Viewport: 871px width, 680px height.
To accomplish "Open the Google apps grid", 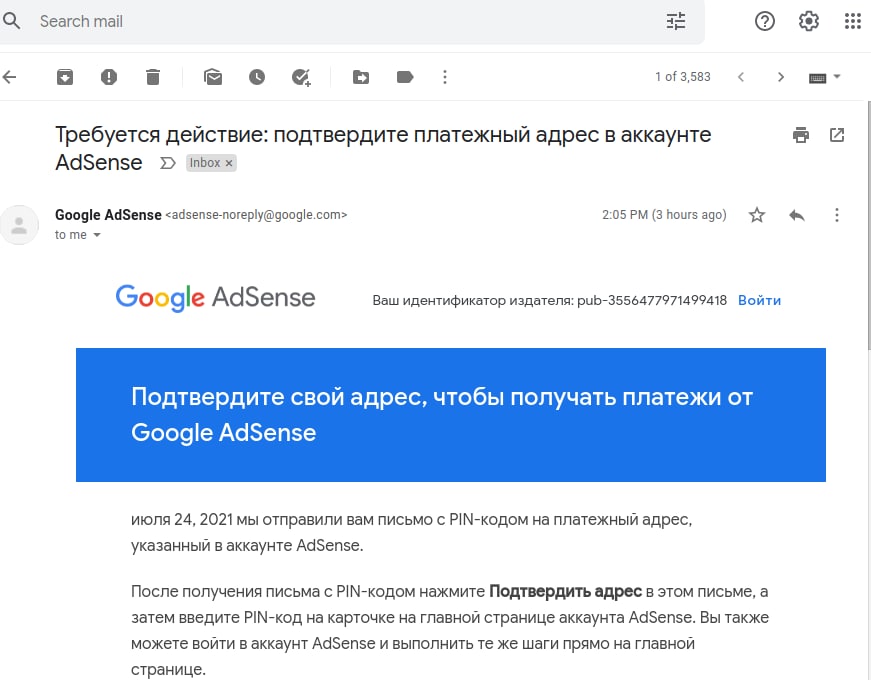I will (x=853, y=21).
